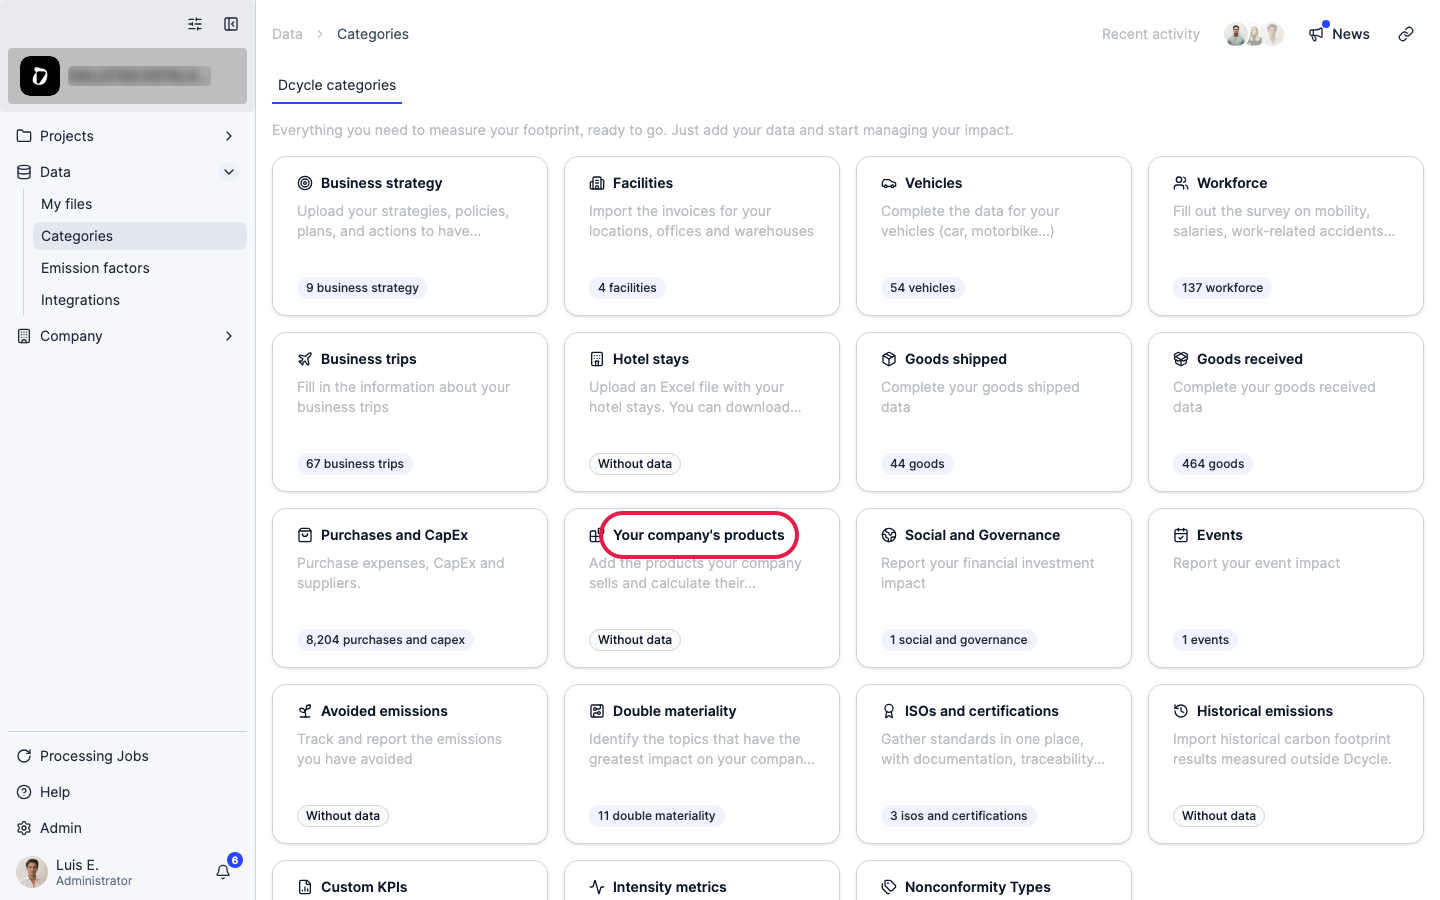Click the Historical emissions clock icon

(1181, 711)
